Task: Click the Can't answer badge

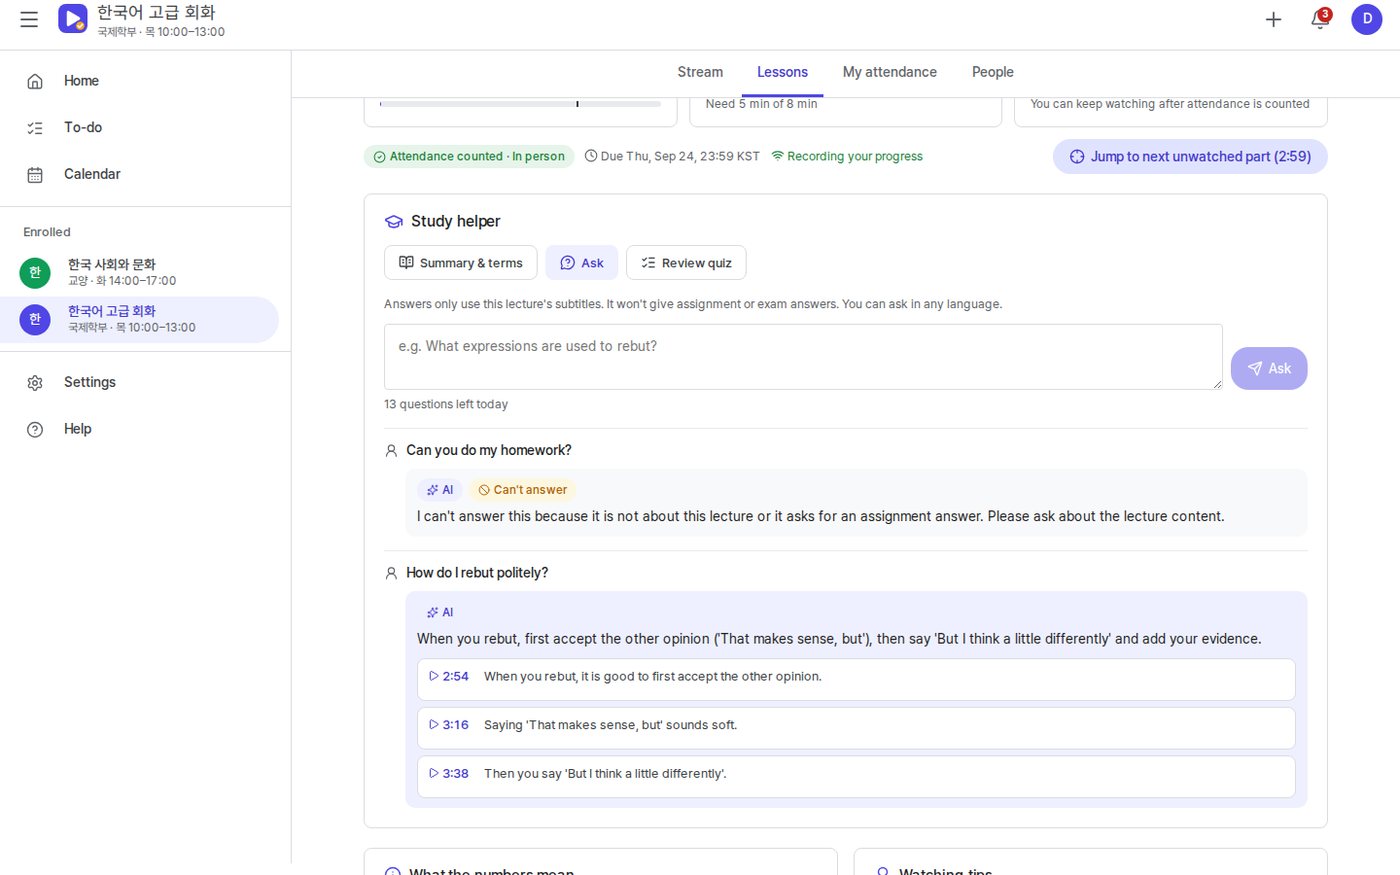Action: coord(522,490)
